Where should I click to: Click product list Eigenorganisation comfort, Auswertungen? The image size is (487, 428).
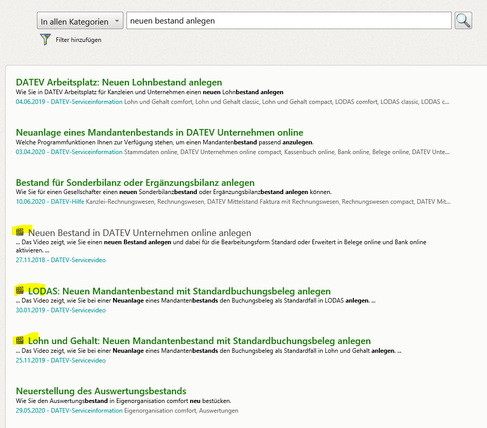coord(181,411)
